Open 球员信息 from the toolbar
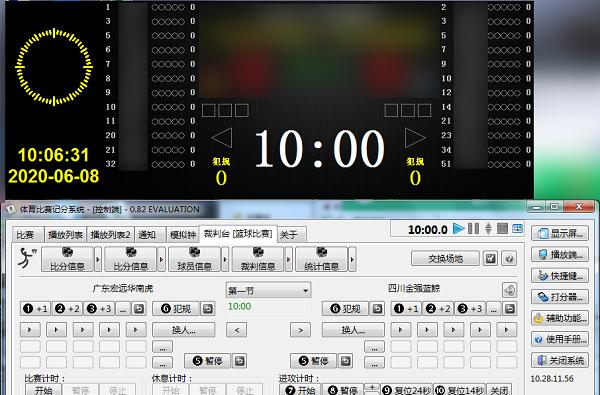 tap(194, 259)
